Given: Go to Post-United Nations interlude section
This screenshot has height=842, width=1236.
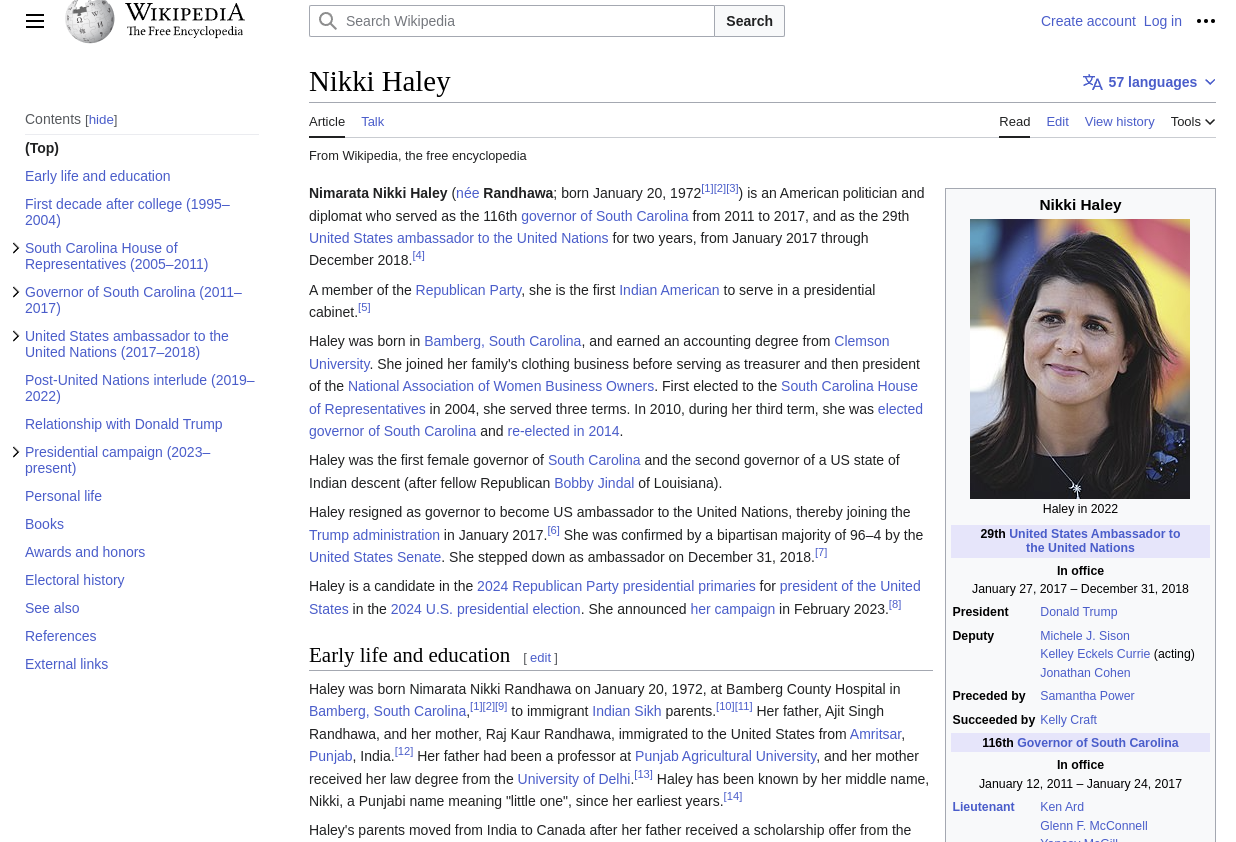Looking at the screenshot, I should pyautogui.click(x=140, y=388).
